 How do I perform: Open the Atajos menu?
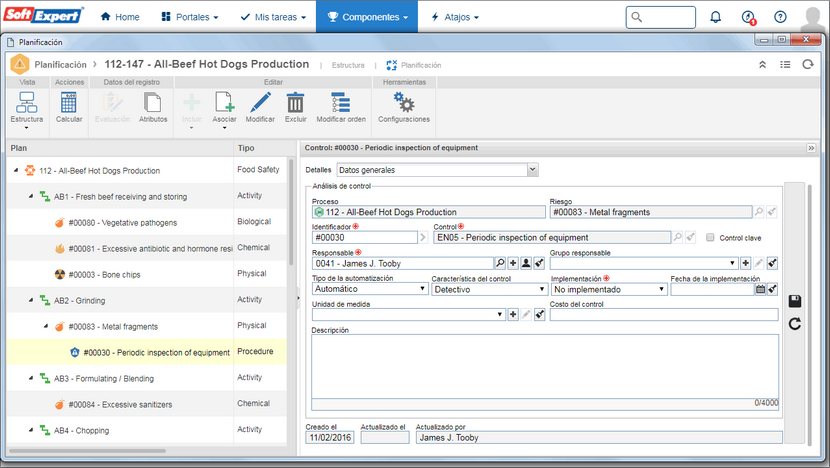point(455,17)
